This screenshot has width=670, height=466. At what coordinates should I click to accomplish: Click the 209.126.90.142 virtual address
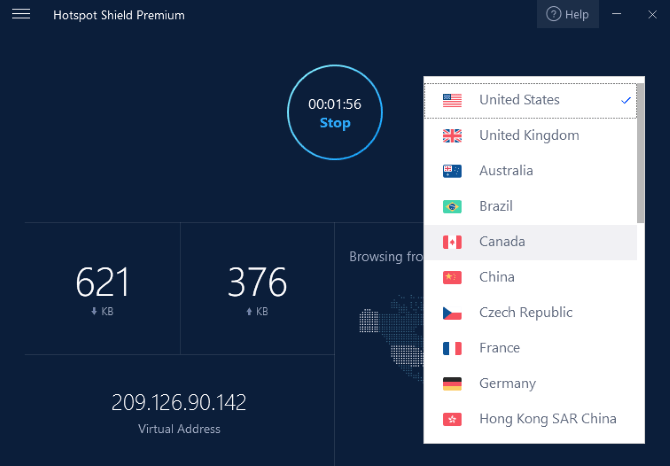click(179, 403)
